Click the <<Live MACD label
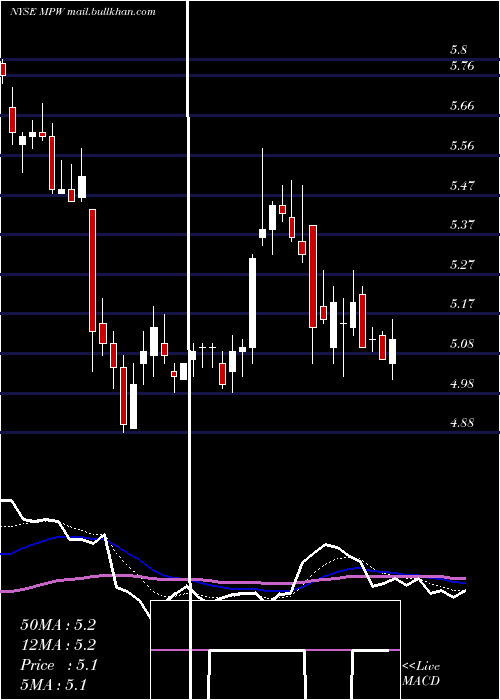The image size is (500, 700). 421,673
